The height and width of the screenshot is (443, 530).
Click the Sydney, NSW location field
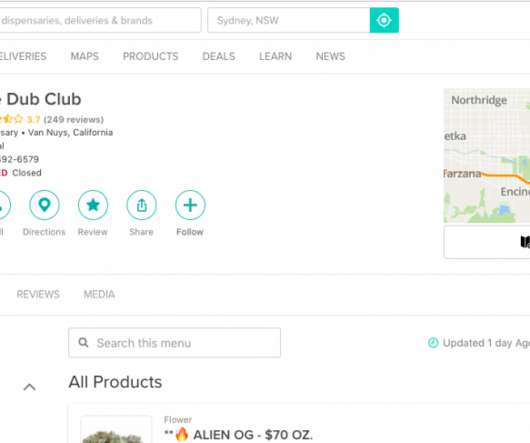click(289, 20)
